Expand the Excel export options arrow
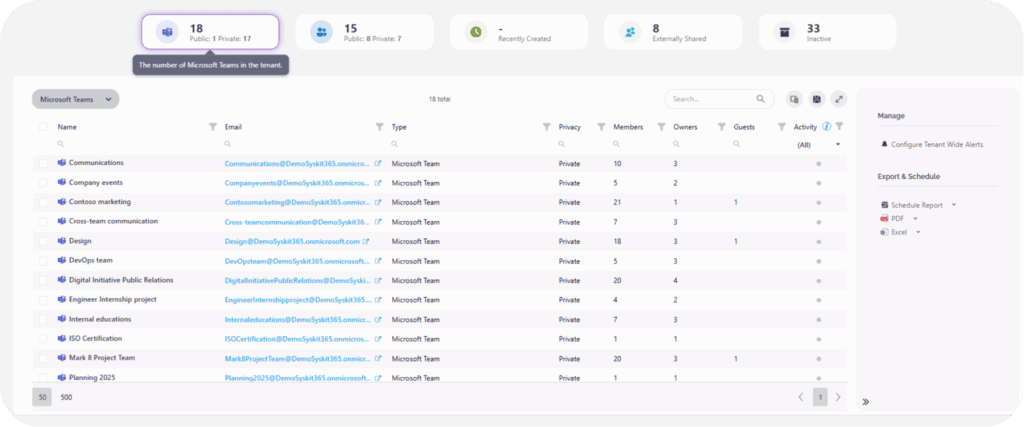 918,231
